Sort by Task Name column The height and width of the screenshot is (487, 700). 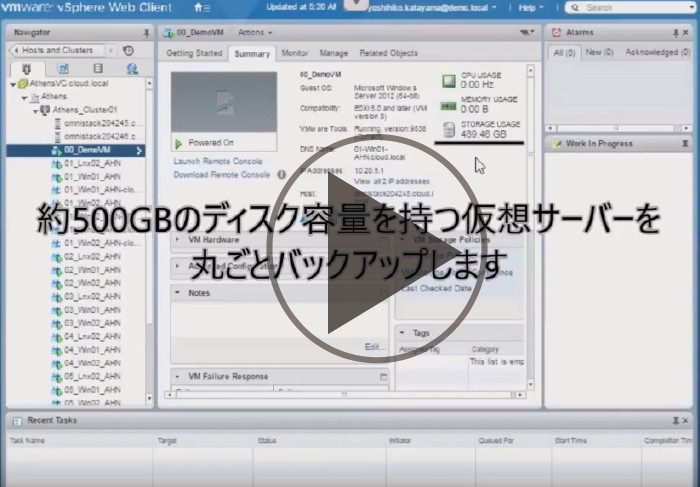click(27, 441)
